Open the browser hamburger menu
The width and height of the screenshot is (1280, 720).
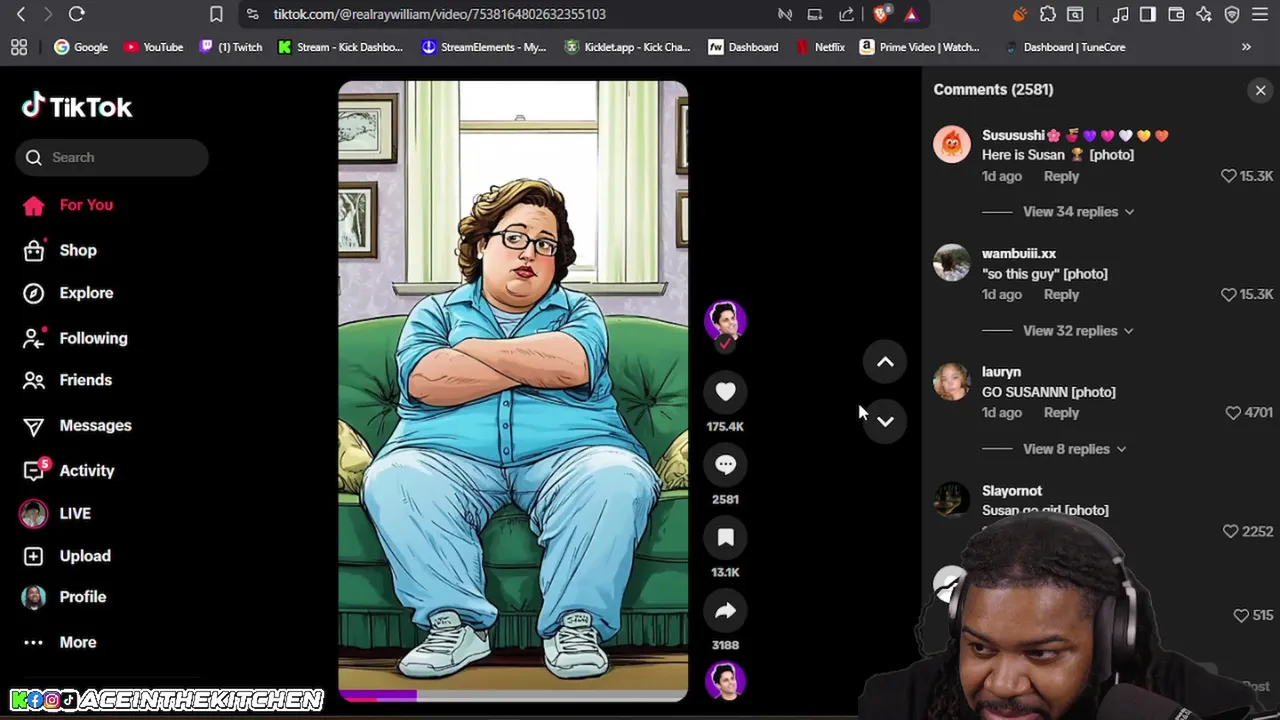click(x=1260, y=14)
